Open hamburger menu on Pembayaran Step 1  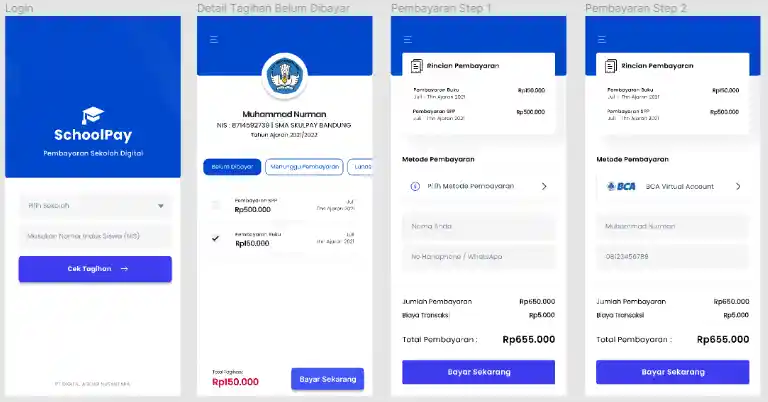click(x=408, y=40)
